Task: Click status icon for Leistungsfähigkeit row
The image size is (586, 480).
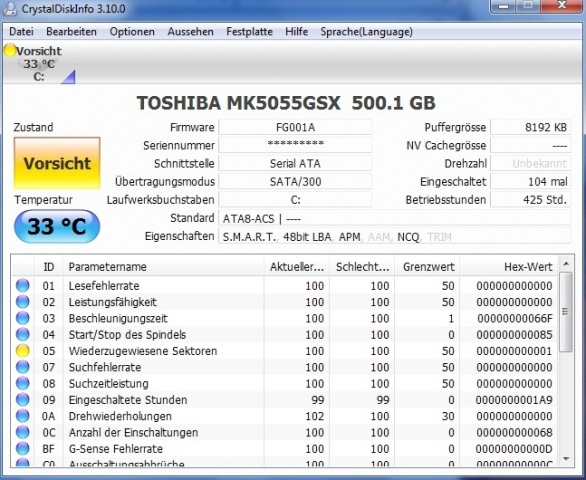Action: tap(22, 302)
